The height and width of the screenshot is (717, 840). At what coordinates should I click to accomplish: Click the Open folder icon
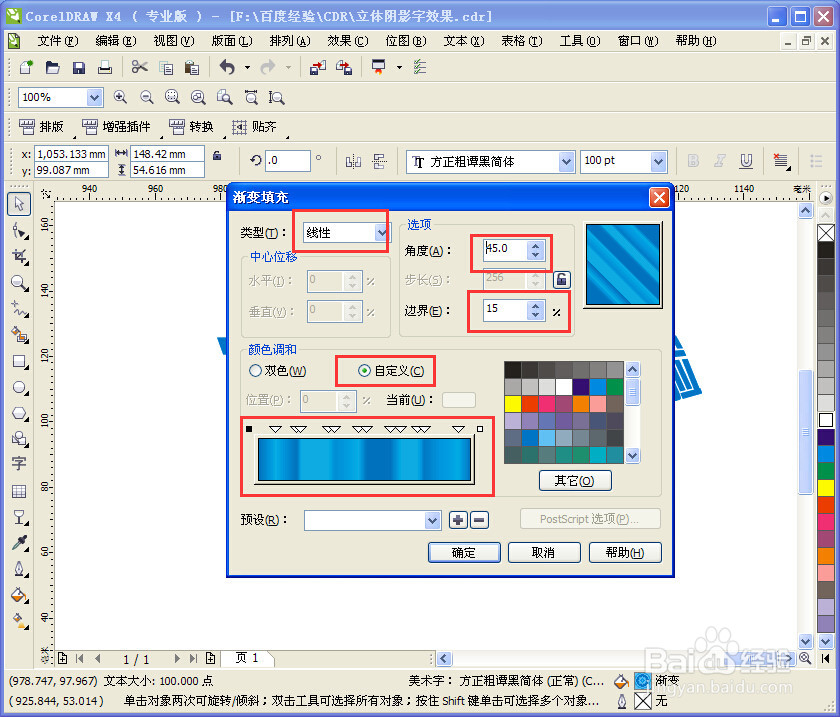(x=52, y=68)
